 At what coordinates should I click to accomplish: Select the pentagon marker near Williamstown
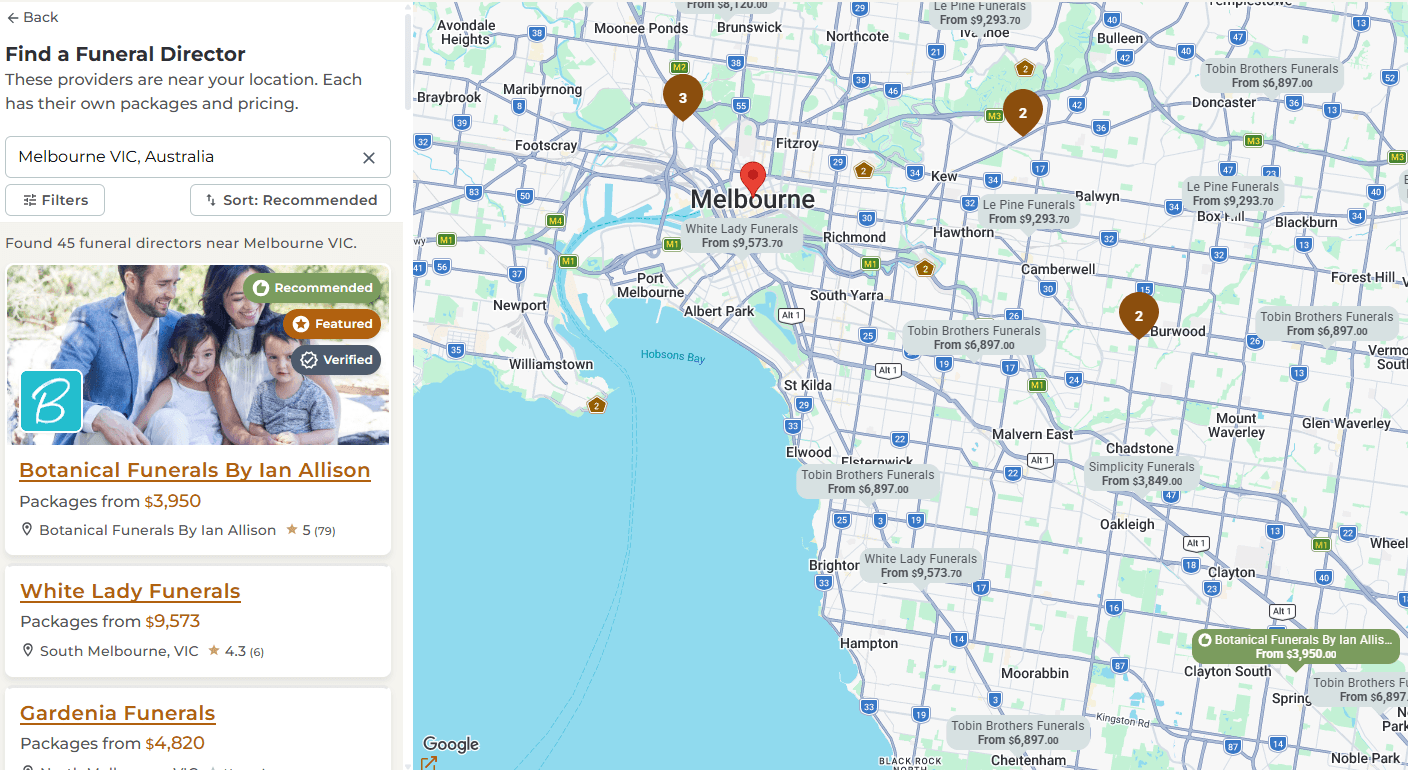click(597, 405)
